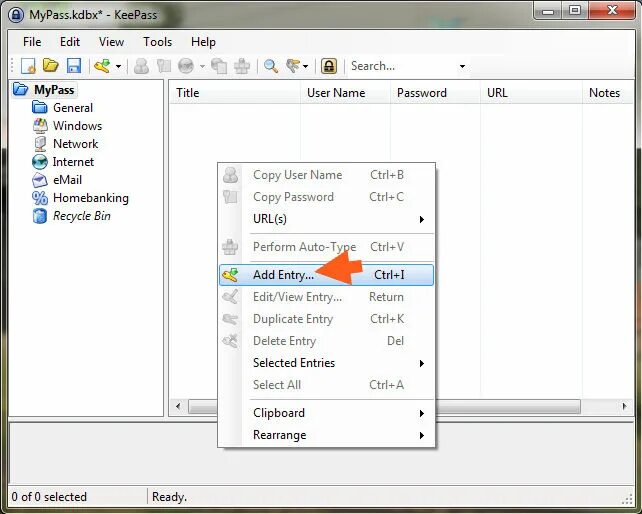Viewport: 642px width, 514px height.
Task: Sort entries by URL column header
Action: 531,93
